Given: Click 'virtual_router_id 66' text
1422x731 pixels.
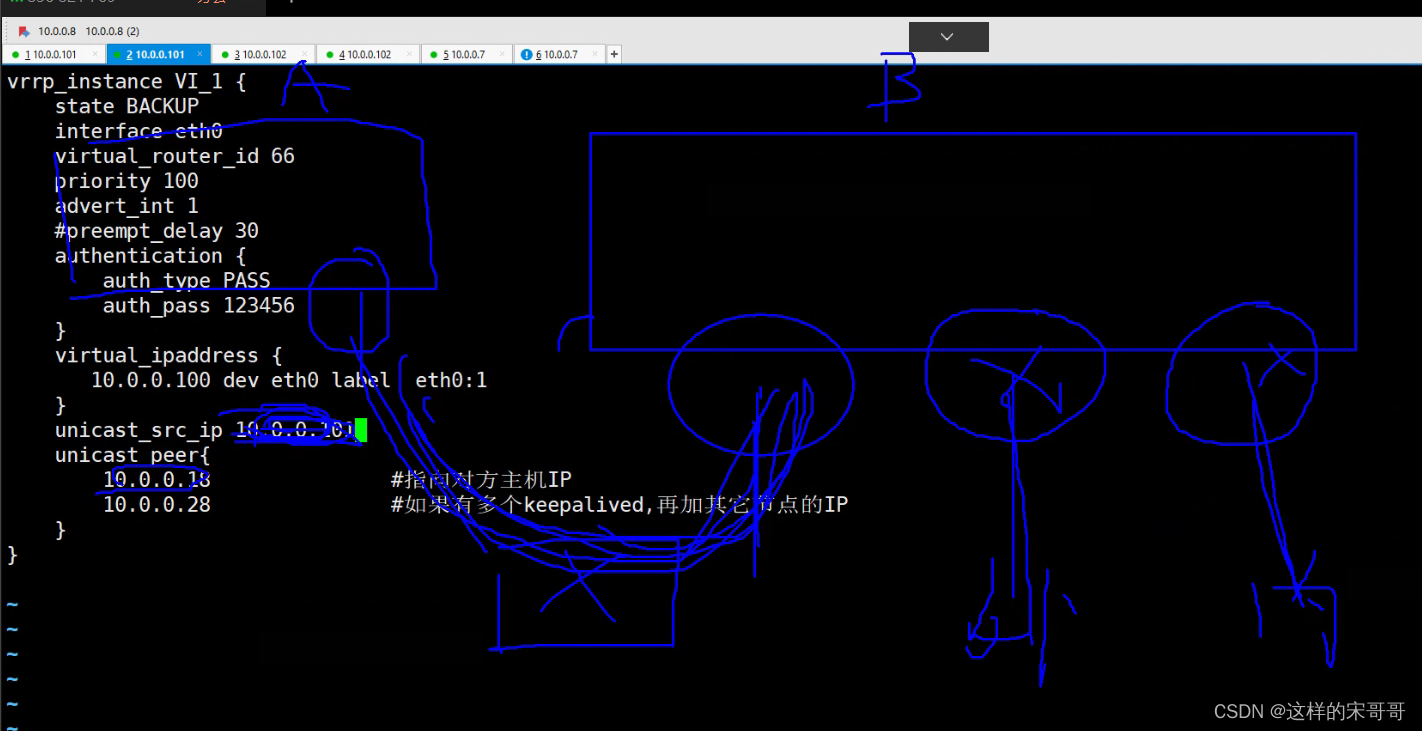Looking at the screenshot, I should 175,156.
